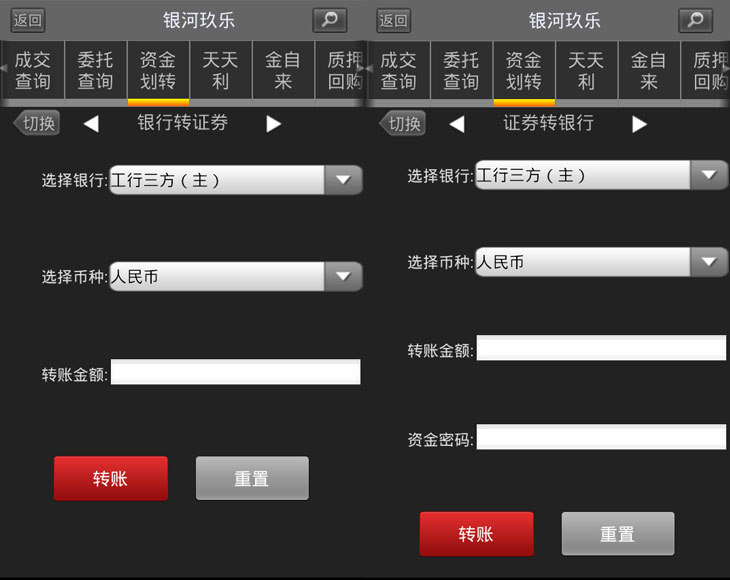
Task: Click the 银行转证券 heading text
Action: tap(182, 123)
